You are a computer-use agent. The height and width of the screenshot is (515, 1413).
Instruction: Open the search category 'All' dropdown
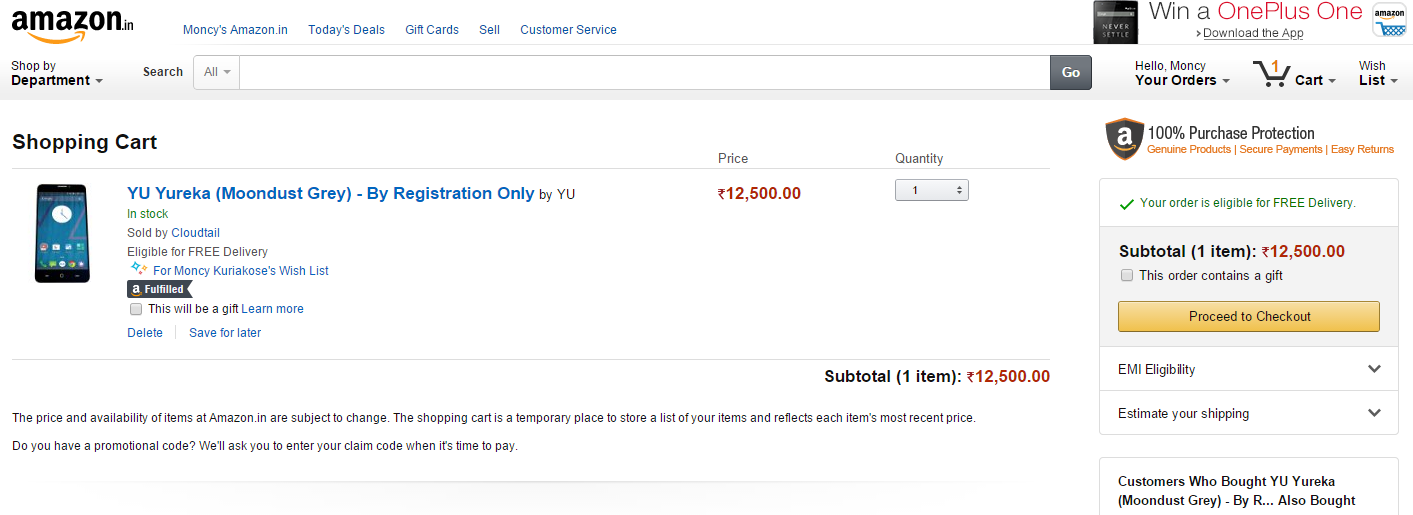click(217, 72)
